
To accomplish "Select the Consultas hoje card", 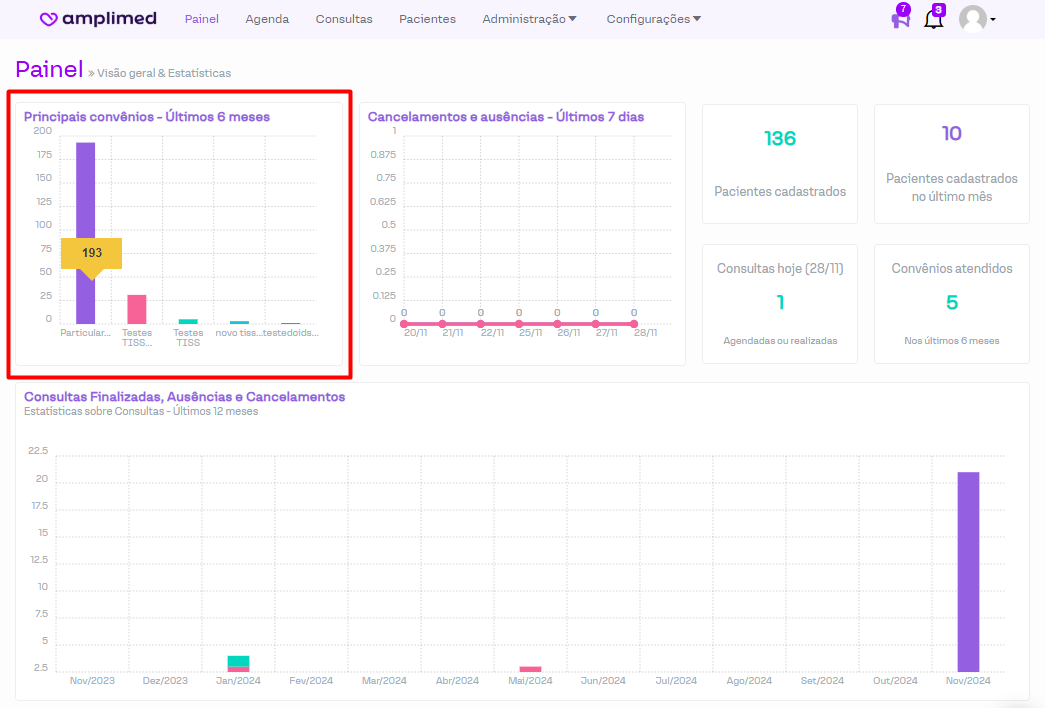I will (780, 304).
